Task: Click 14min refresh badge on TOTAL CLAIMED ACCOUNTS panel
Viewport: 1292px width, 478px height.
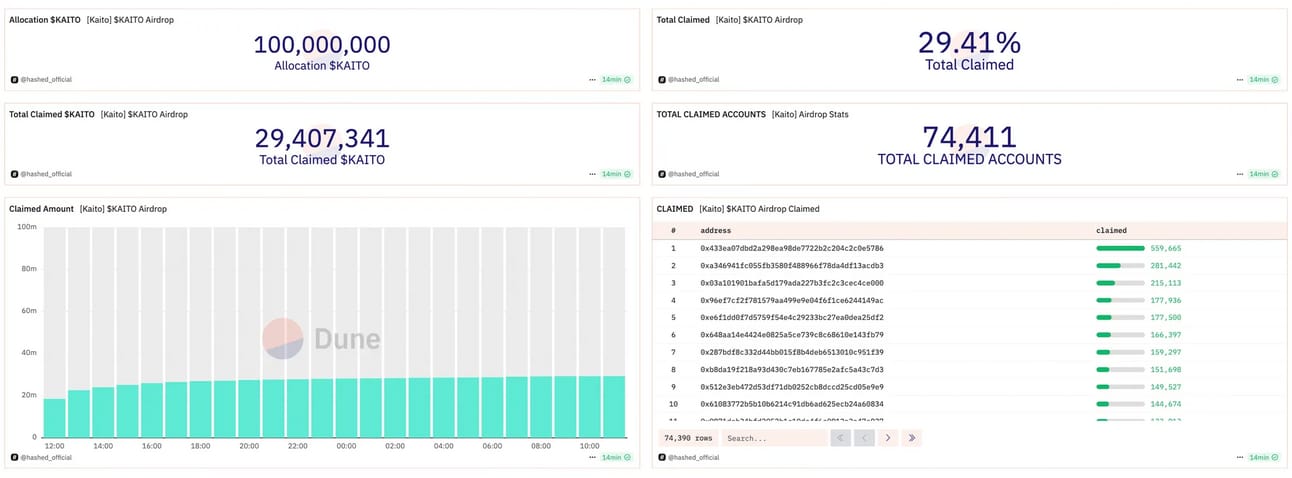Action: tap(1263, 174)
